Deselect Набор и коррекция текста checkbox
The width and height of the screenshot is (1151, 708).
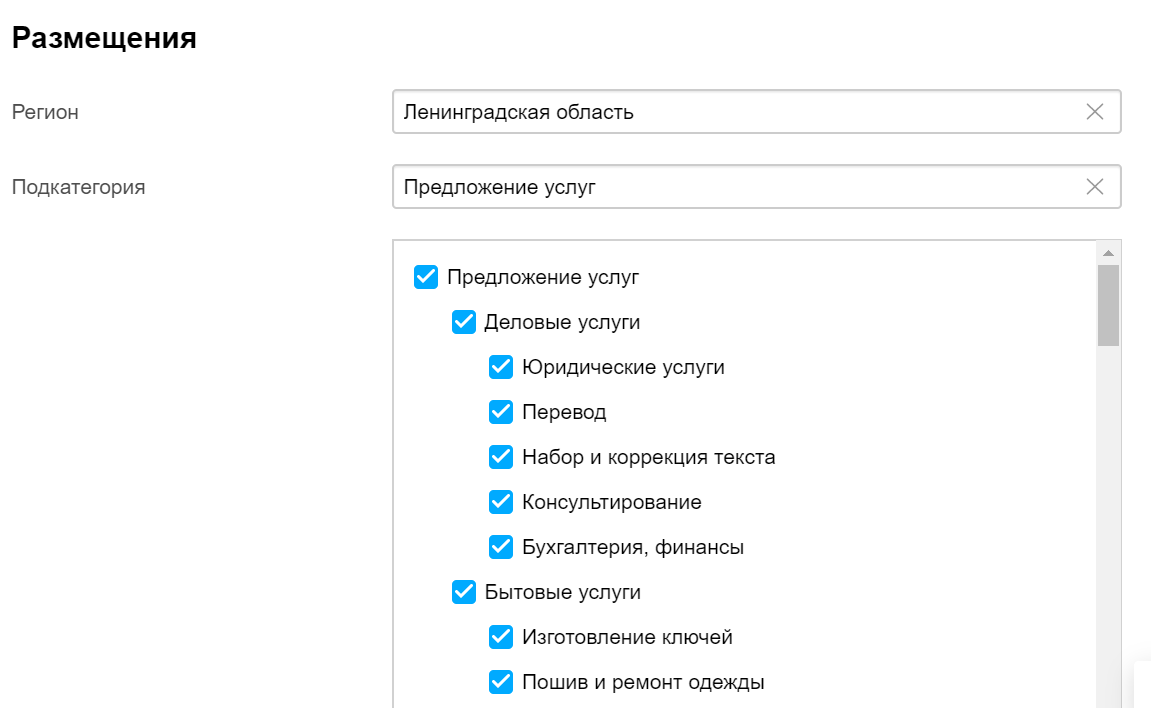pos(501,457)
